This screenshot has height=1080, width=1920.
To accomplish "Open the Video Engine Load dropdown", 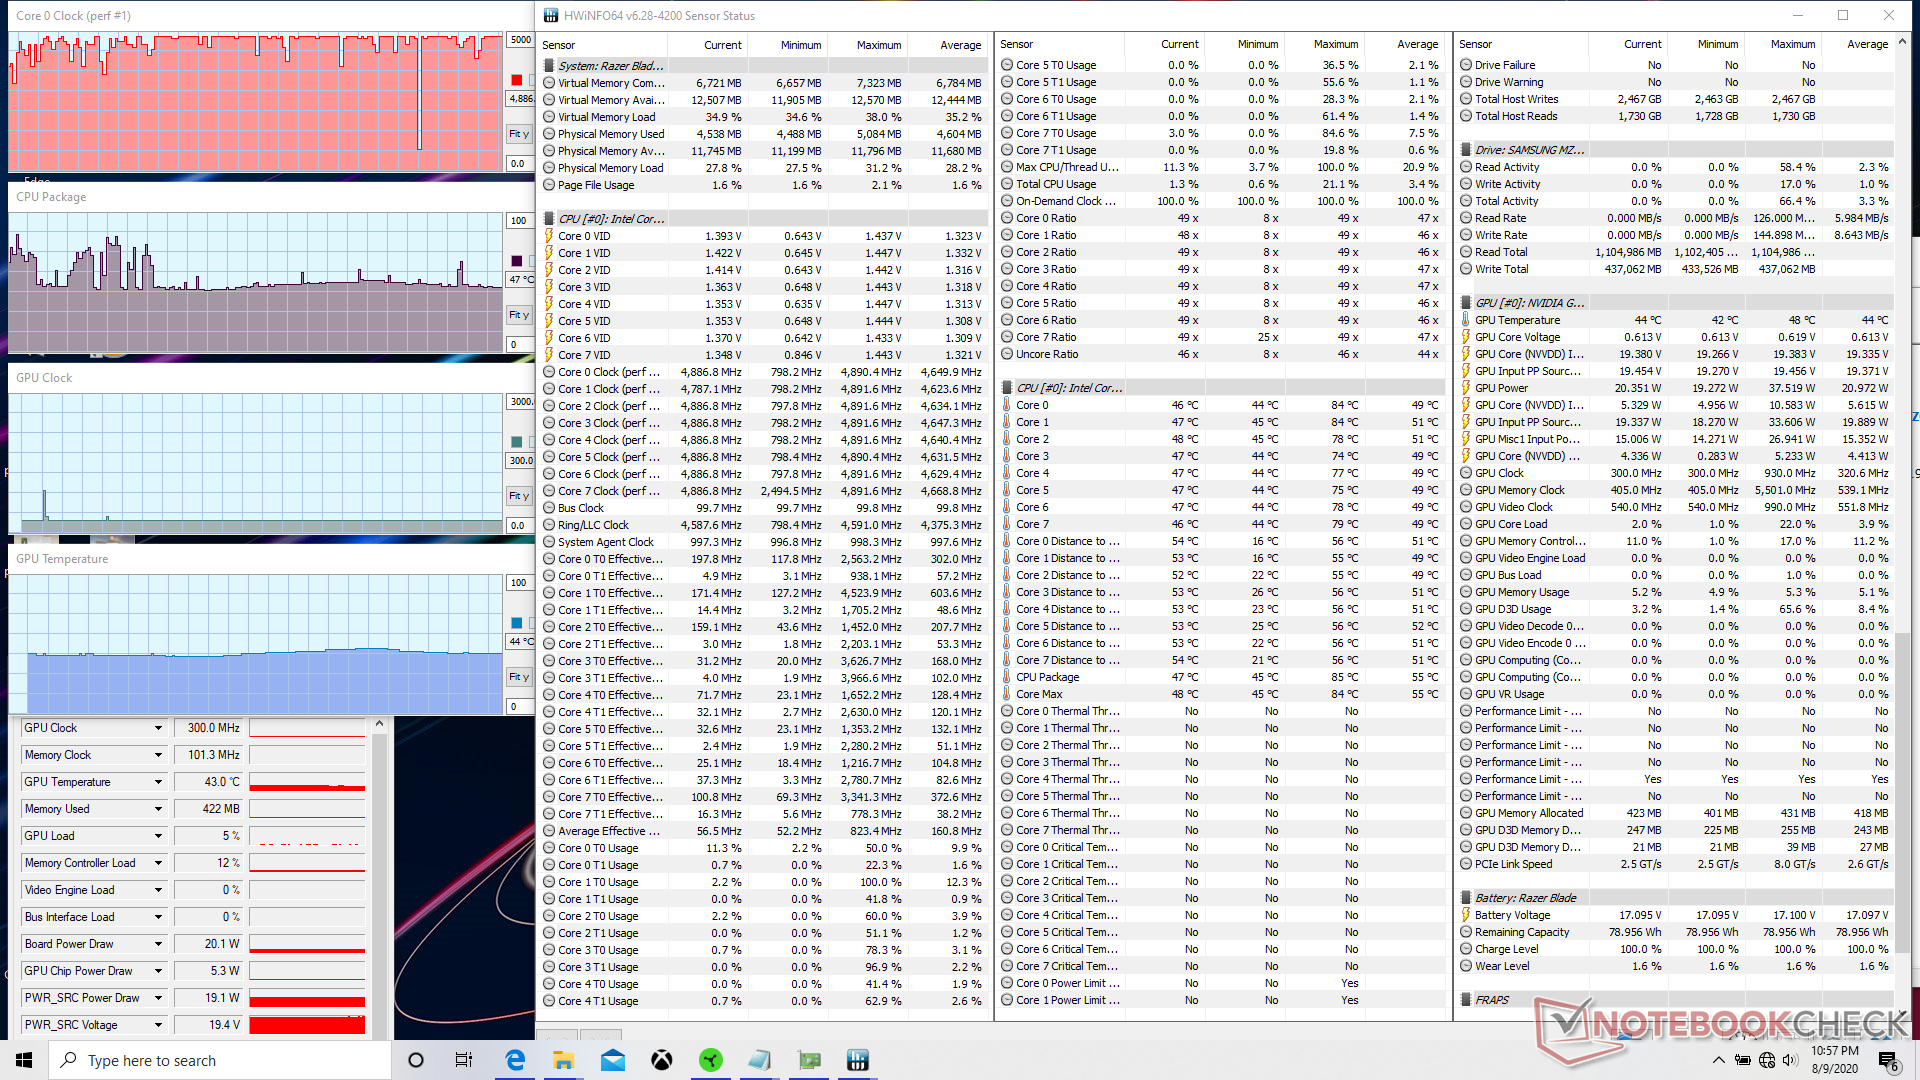I will pyautogui.click(x=158, y=890).
